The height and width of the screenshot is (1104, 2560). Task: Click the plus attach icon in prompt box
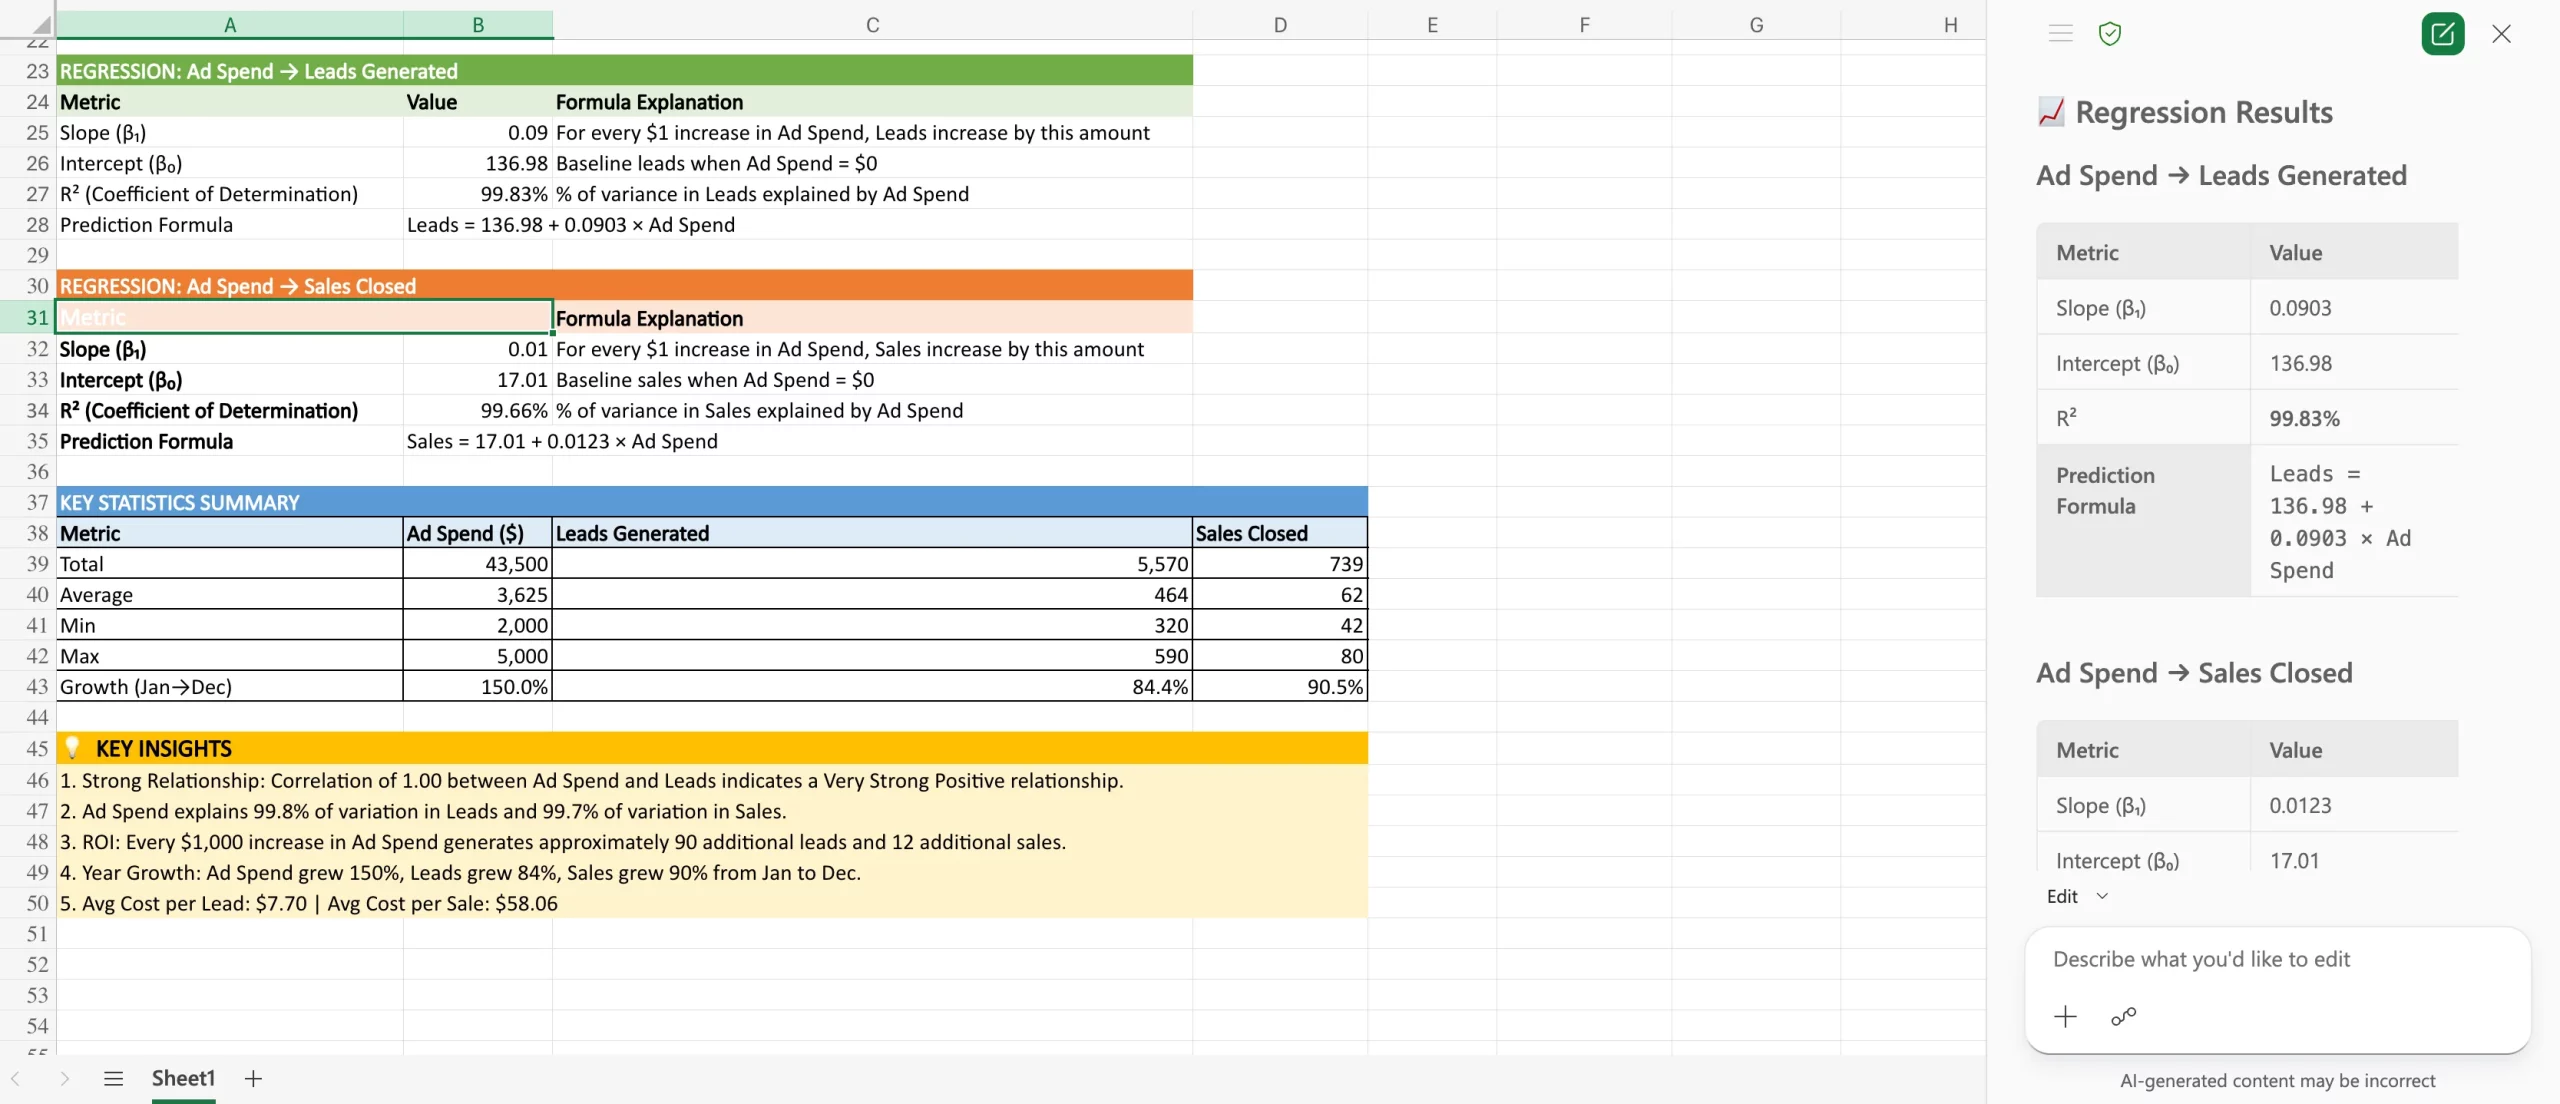click(2065, 1017)
